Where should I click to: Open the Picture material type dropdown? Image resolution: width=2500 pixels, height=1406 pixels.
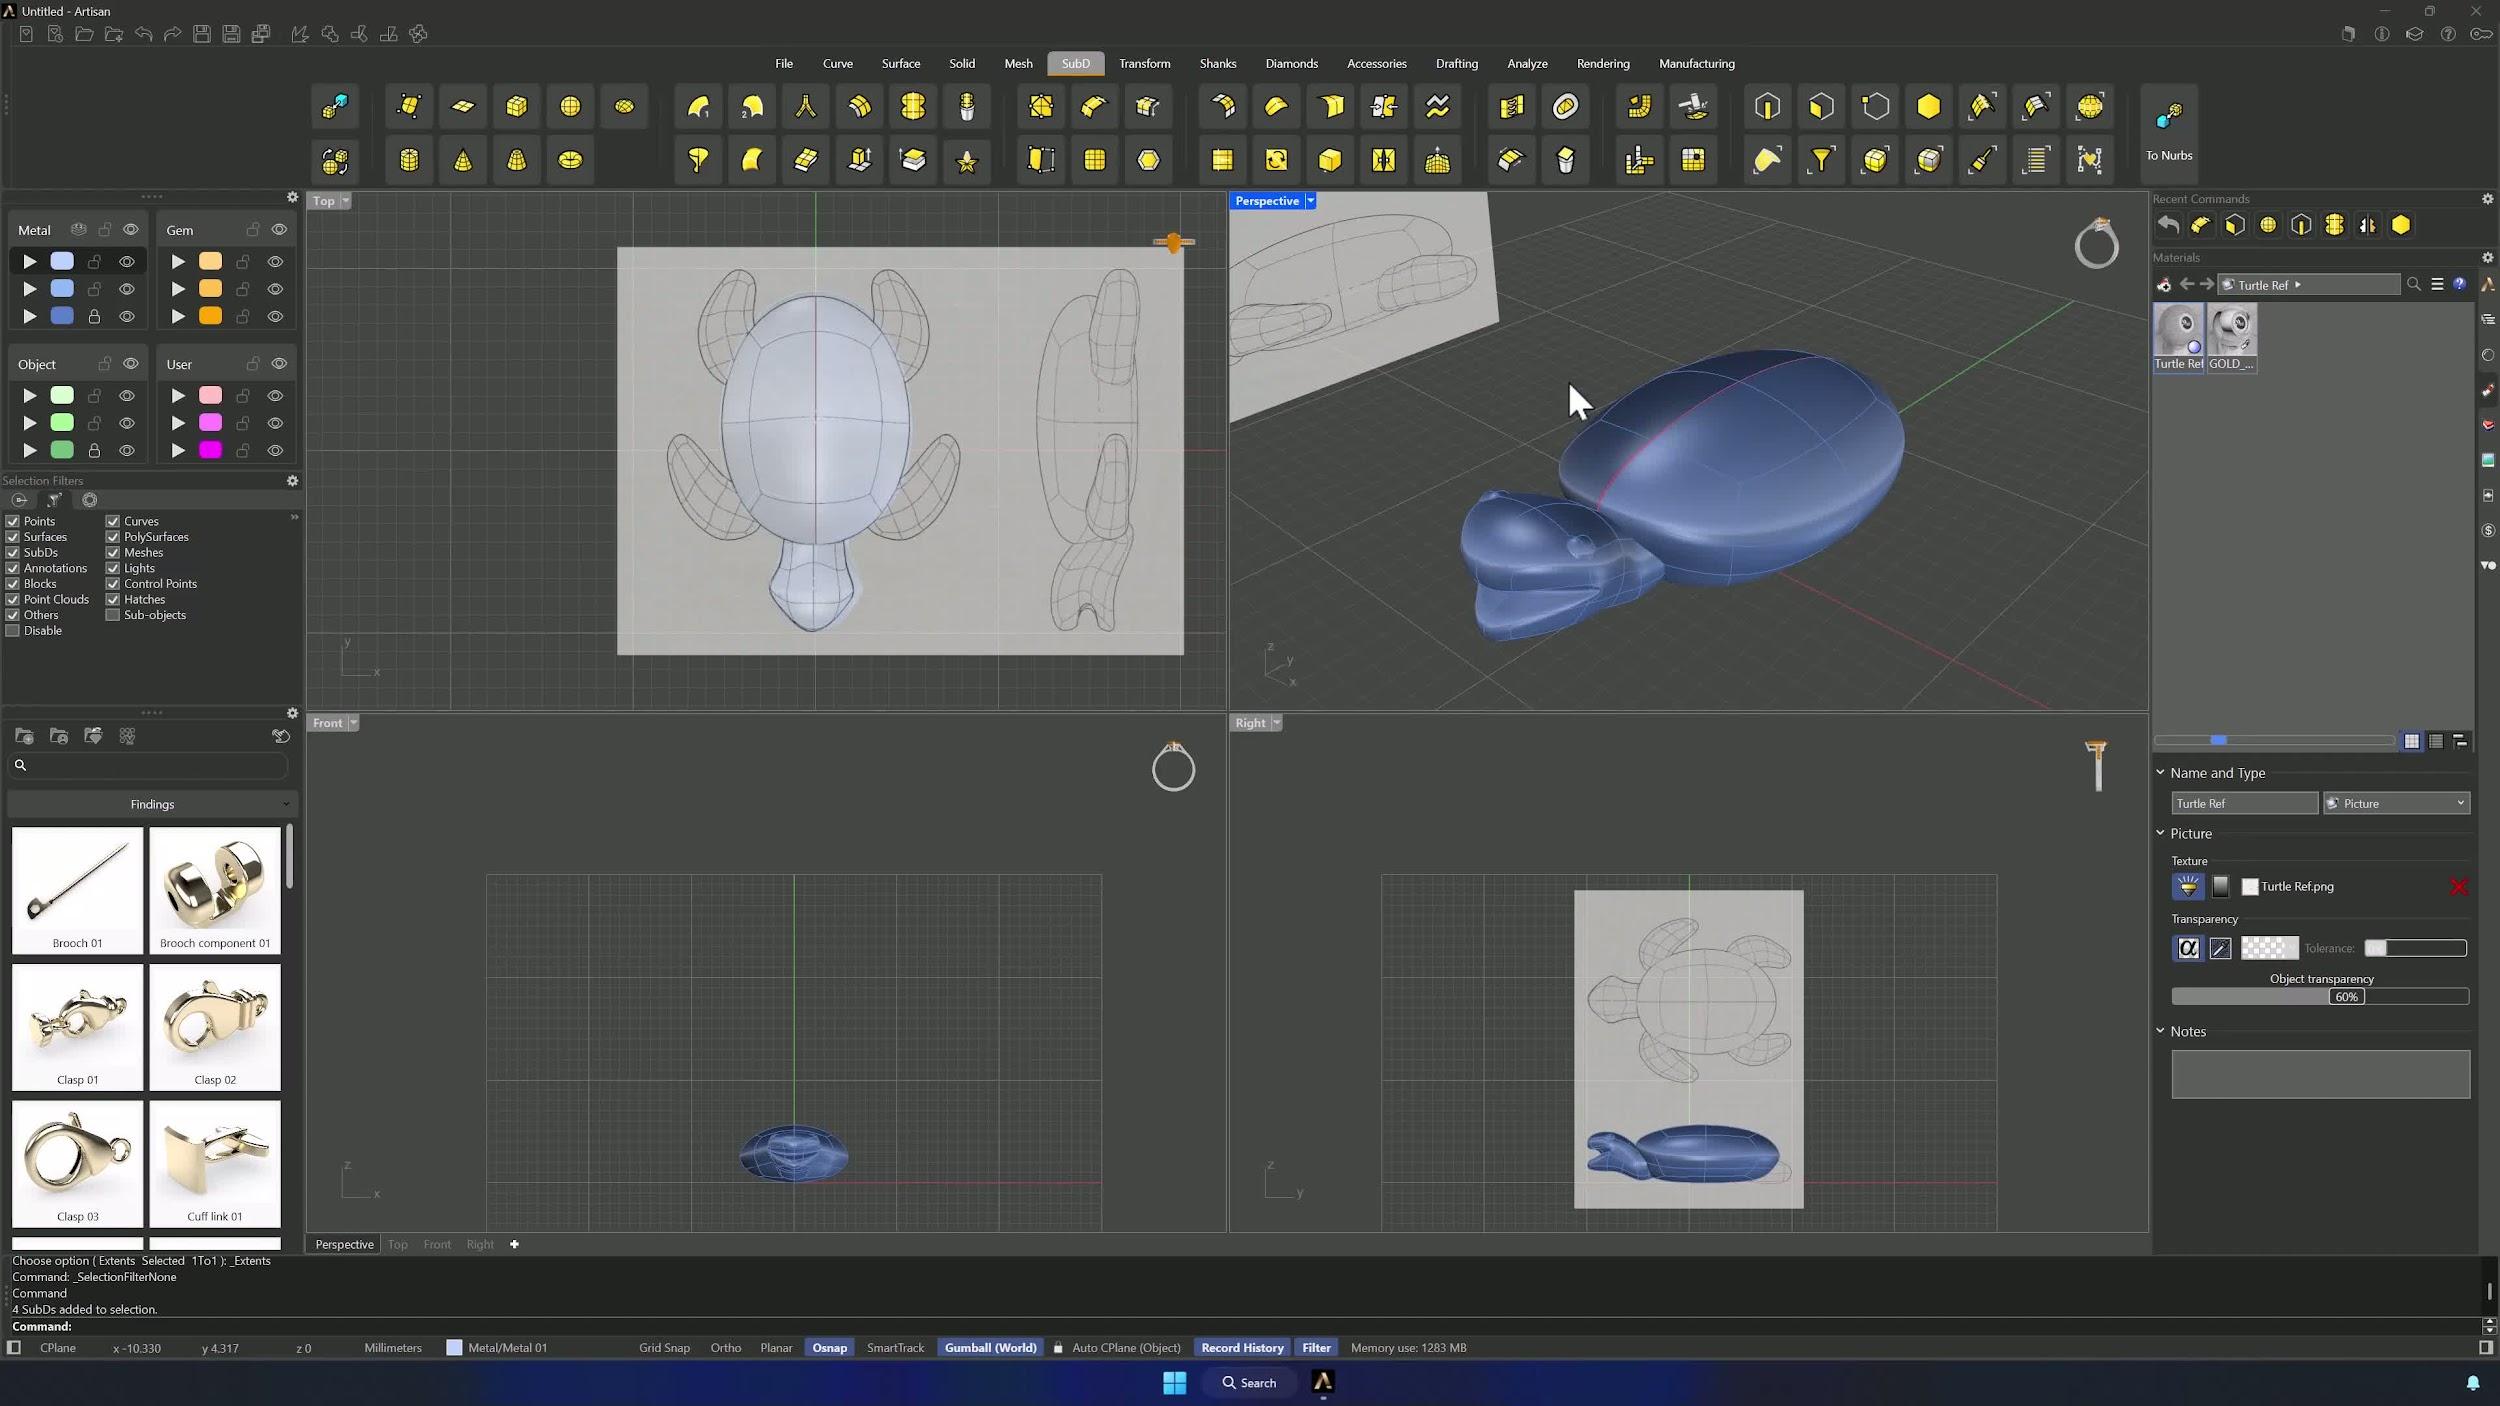[2396, 804]
